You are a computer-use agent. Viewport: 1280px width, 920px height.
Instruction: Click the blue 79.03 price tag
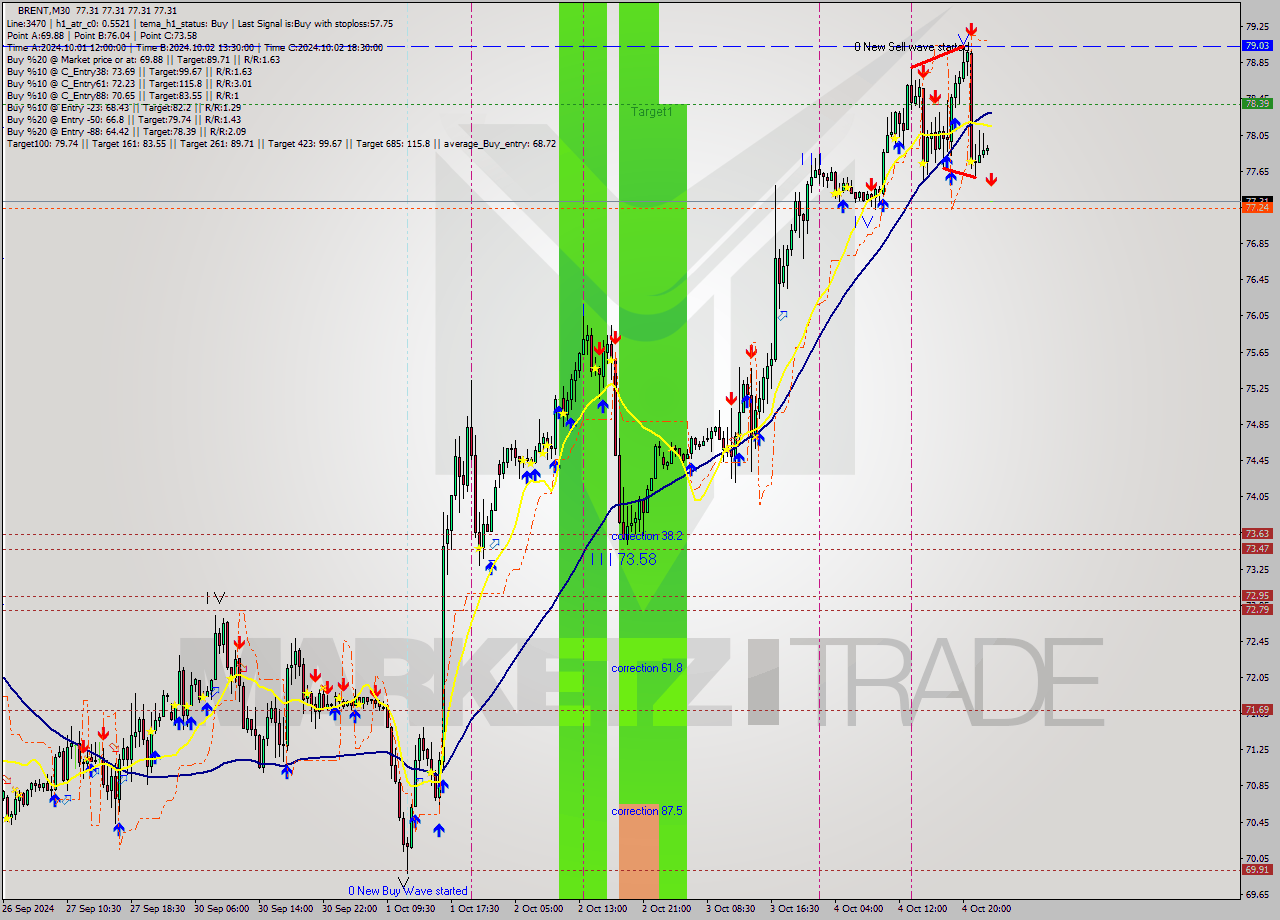[x=1257, y=45]
